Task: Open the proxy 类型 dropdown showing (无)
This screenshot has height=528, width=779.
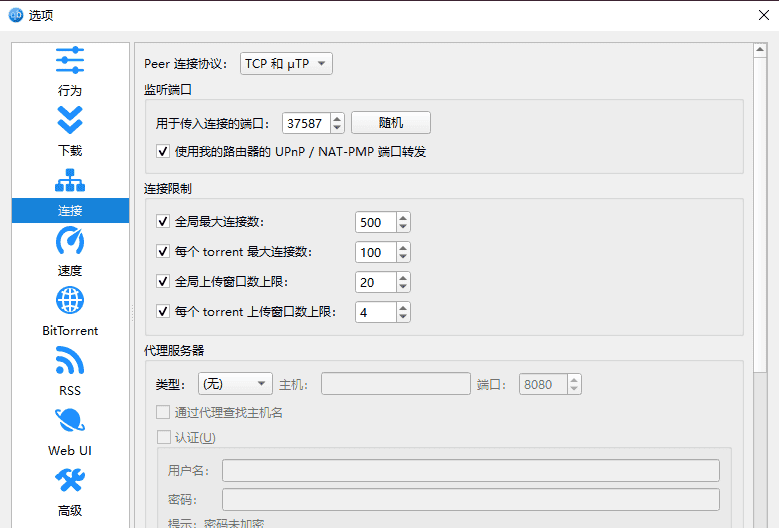Action: click(235, 383)
